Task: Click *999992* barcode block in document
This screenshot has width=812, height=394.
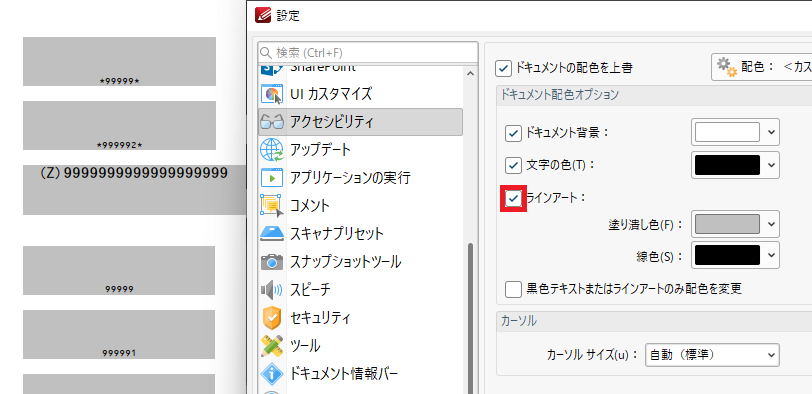Action: [119, 125]
